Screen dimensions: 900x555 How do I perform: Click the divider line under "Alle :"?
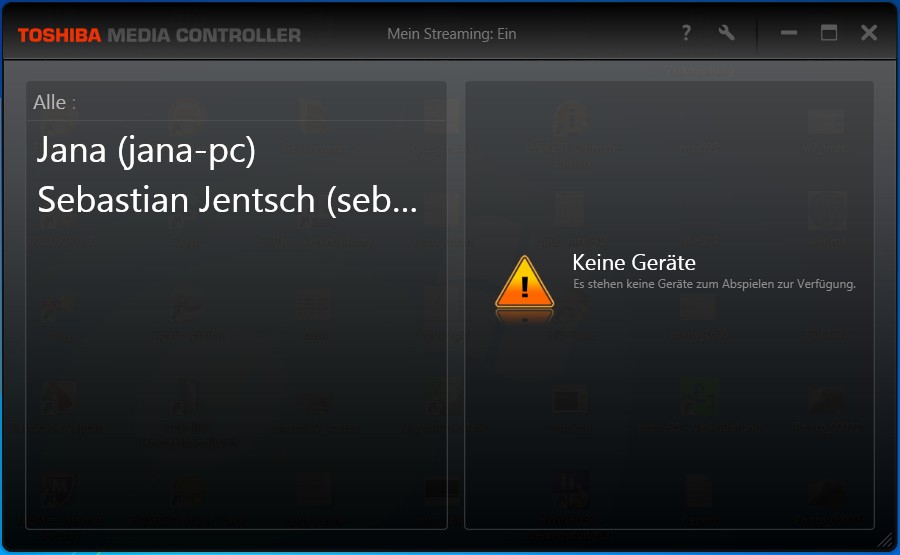pyautogui.click(x=236, y=121)
